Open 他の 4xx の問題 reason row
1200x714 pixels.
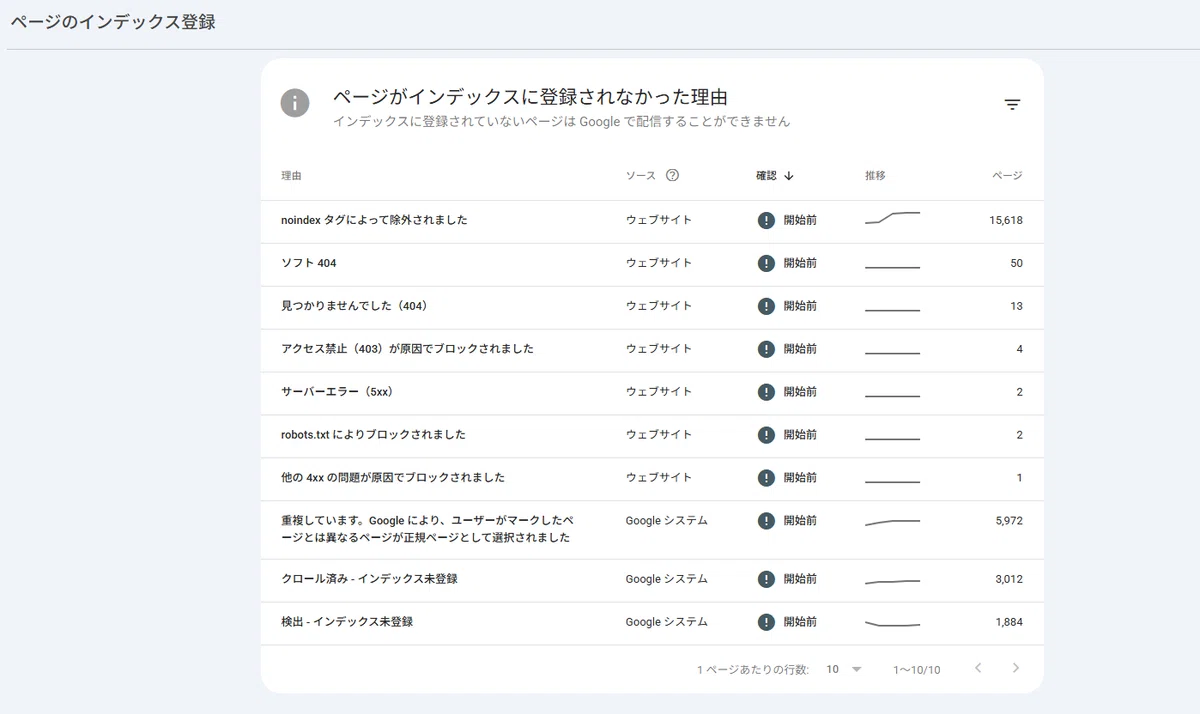(x=652, y=478)
